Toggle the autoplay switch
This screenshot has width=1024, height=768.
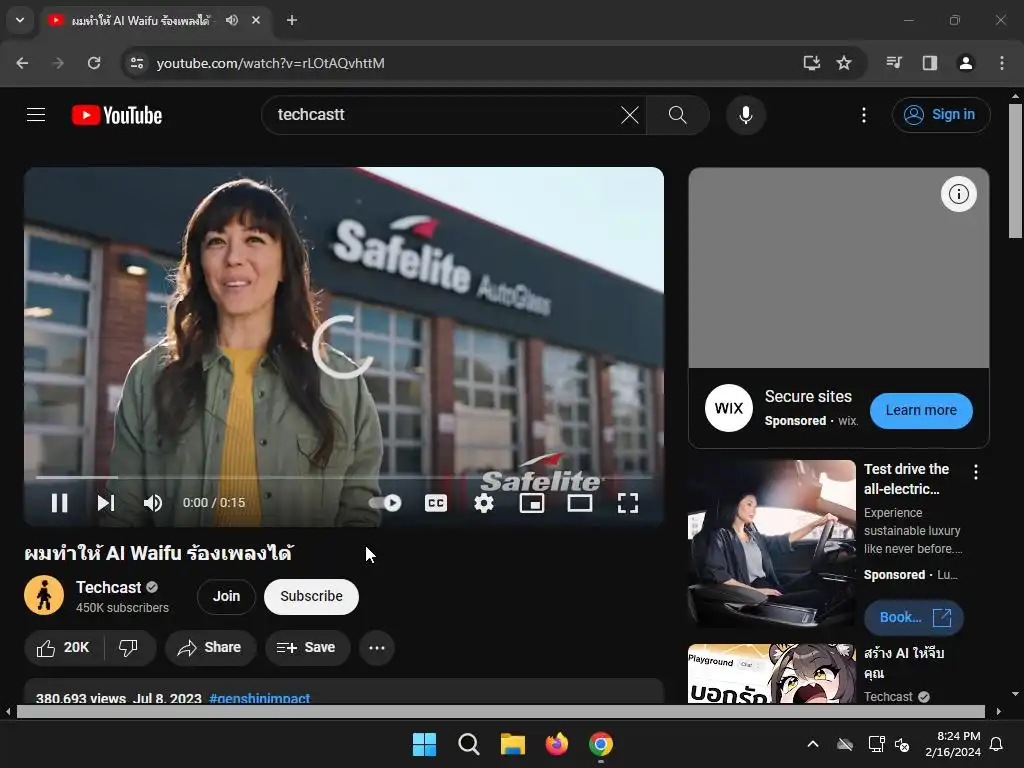click(385, 503)
